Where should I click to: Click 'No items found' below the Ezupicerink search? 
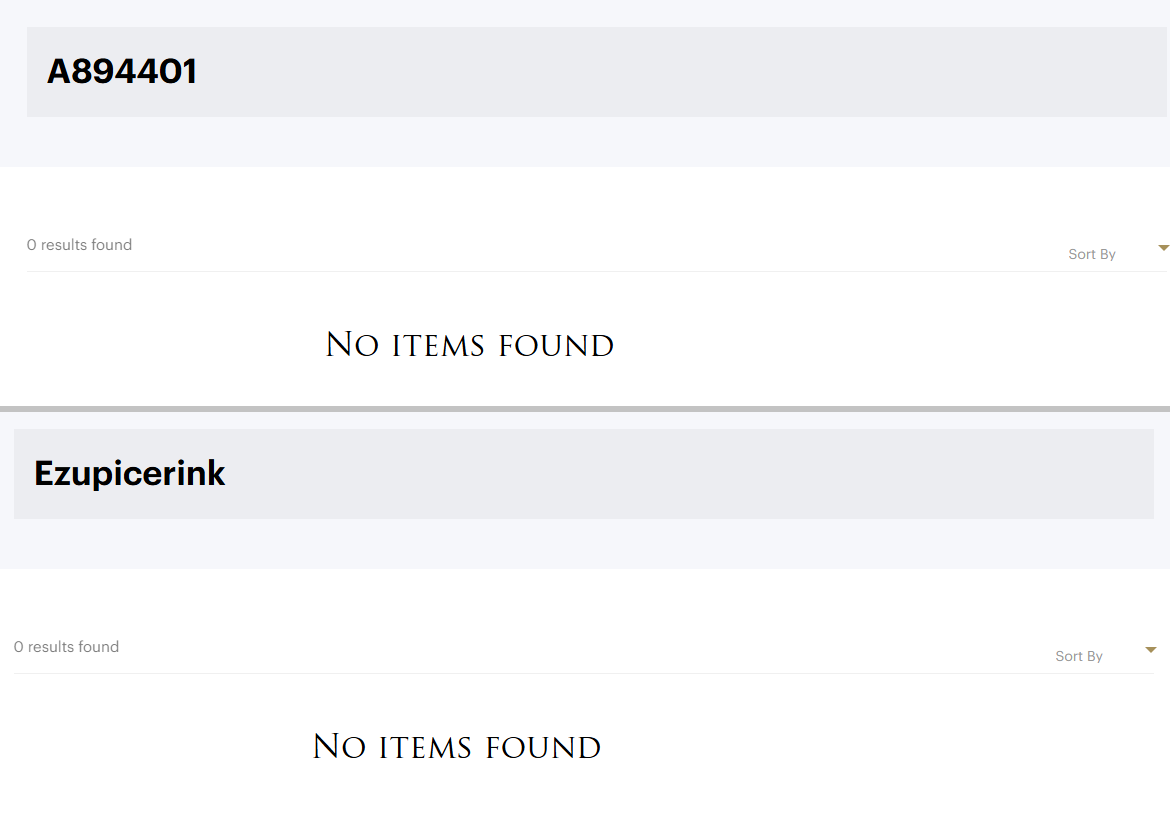tap(456, 748)
